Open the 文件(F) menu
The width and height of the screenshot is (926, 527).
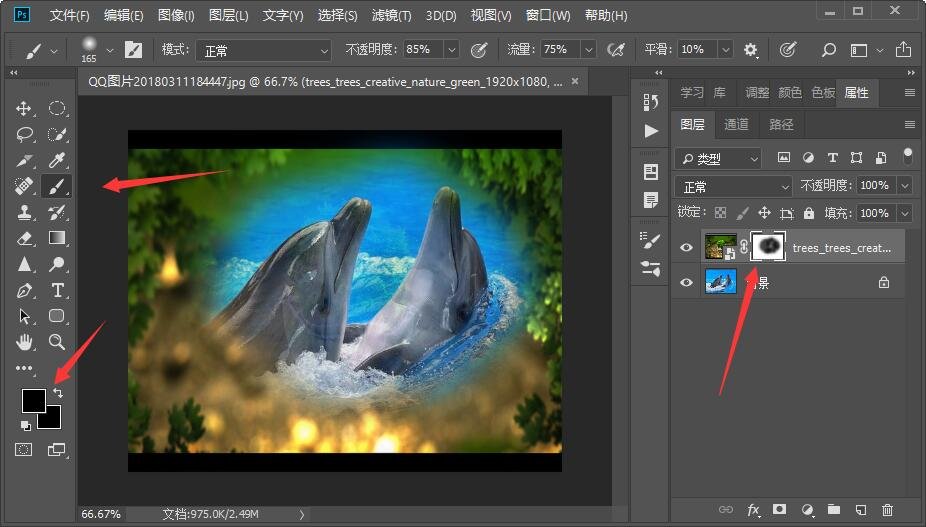(x=69, y=15)
